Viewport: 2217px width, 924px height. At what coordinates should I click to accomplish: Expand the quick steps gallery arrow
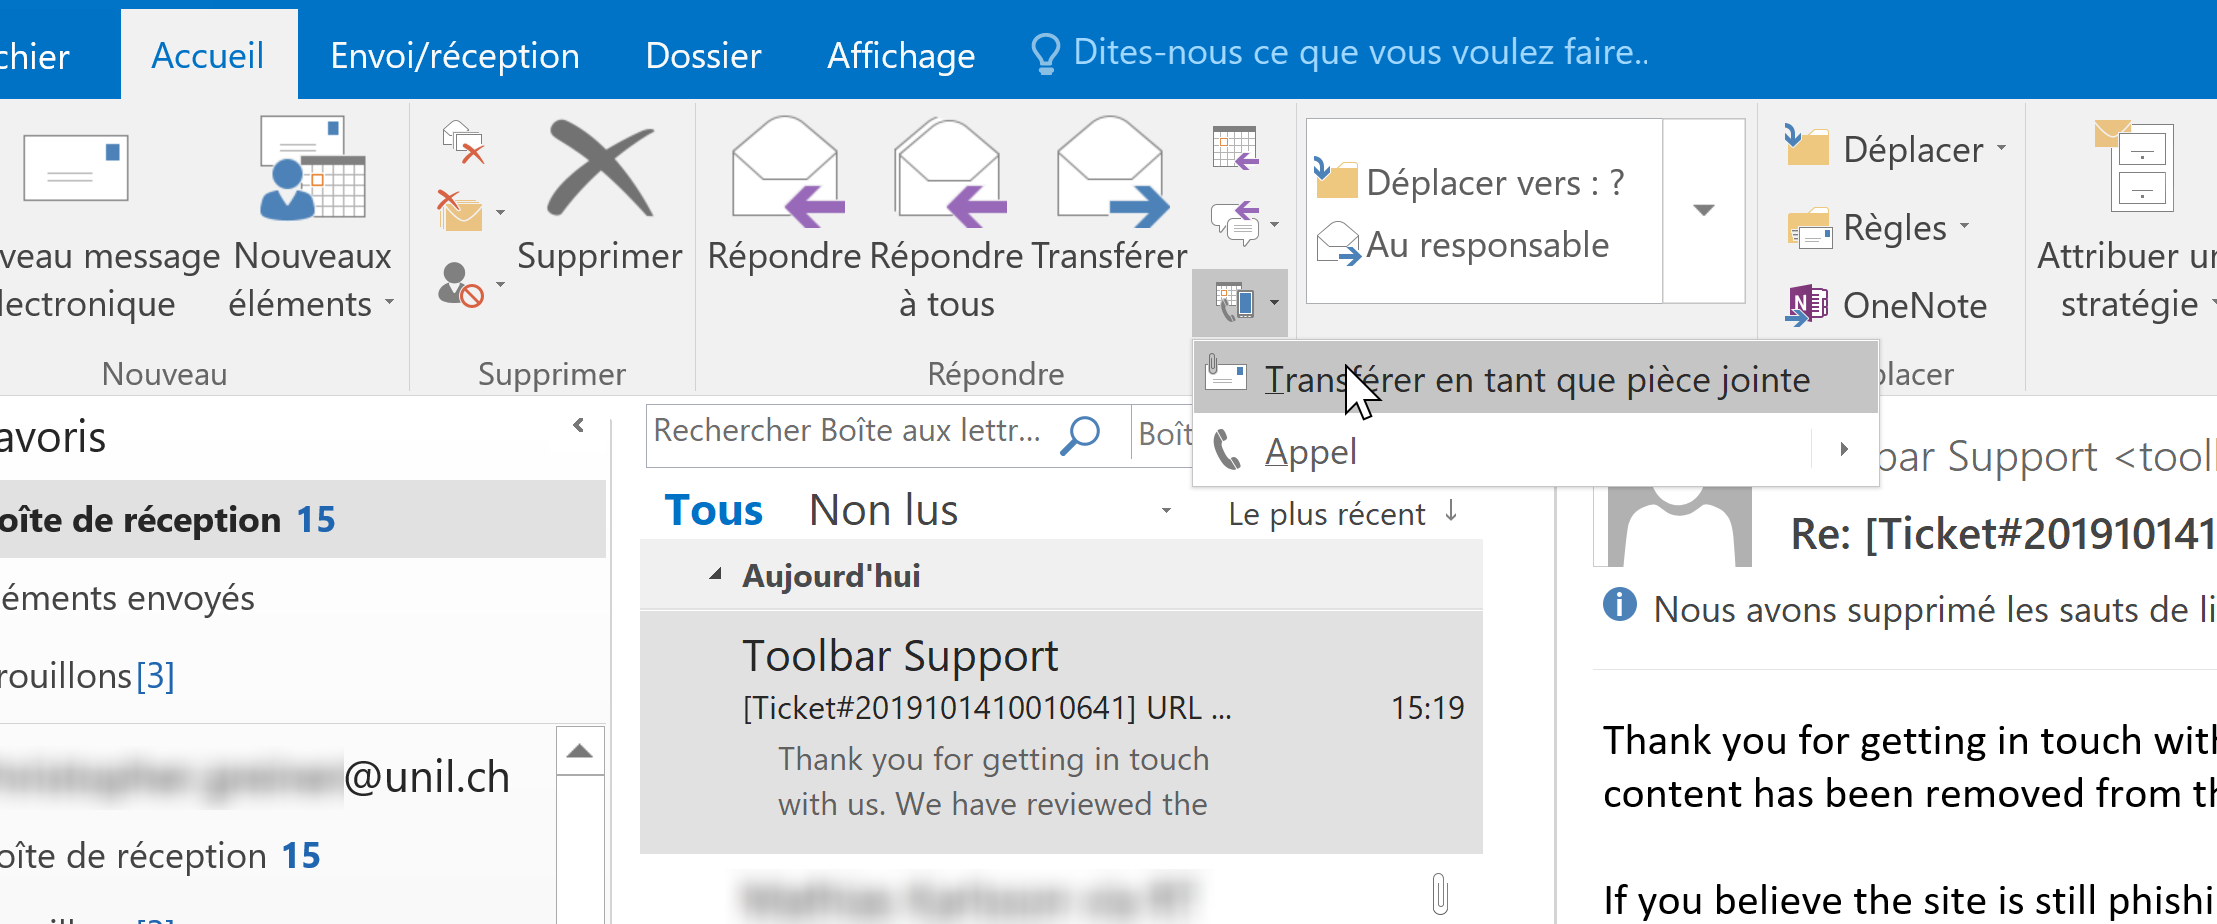tap(1704, 210)
